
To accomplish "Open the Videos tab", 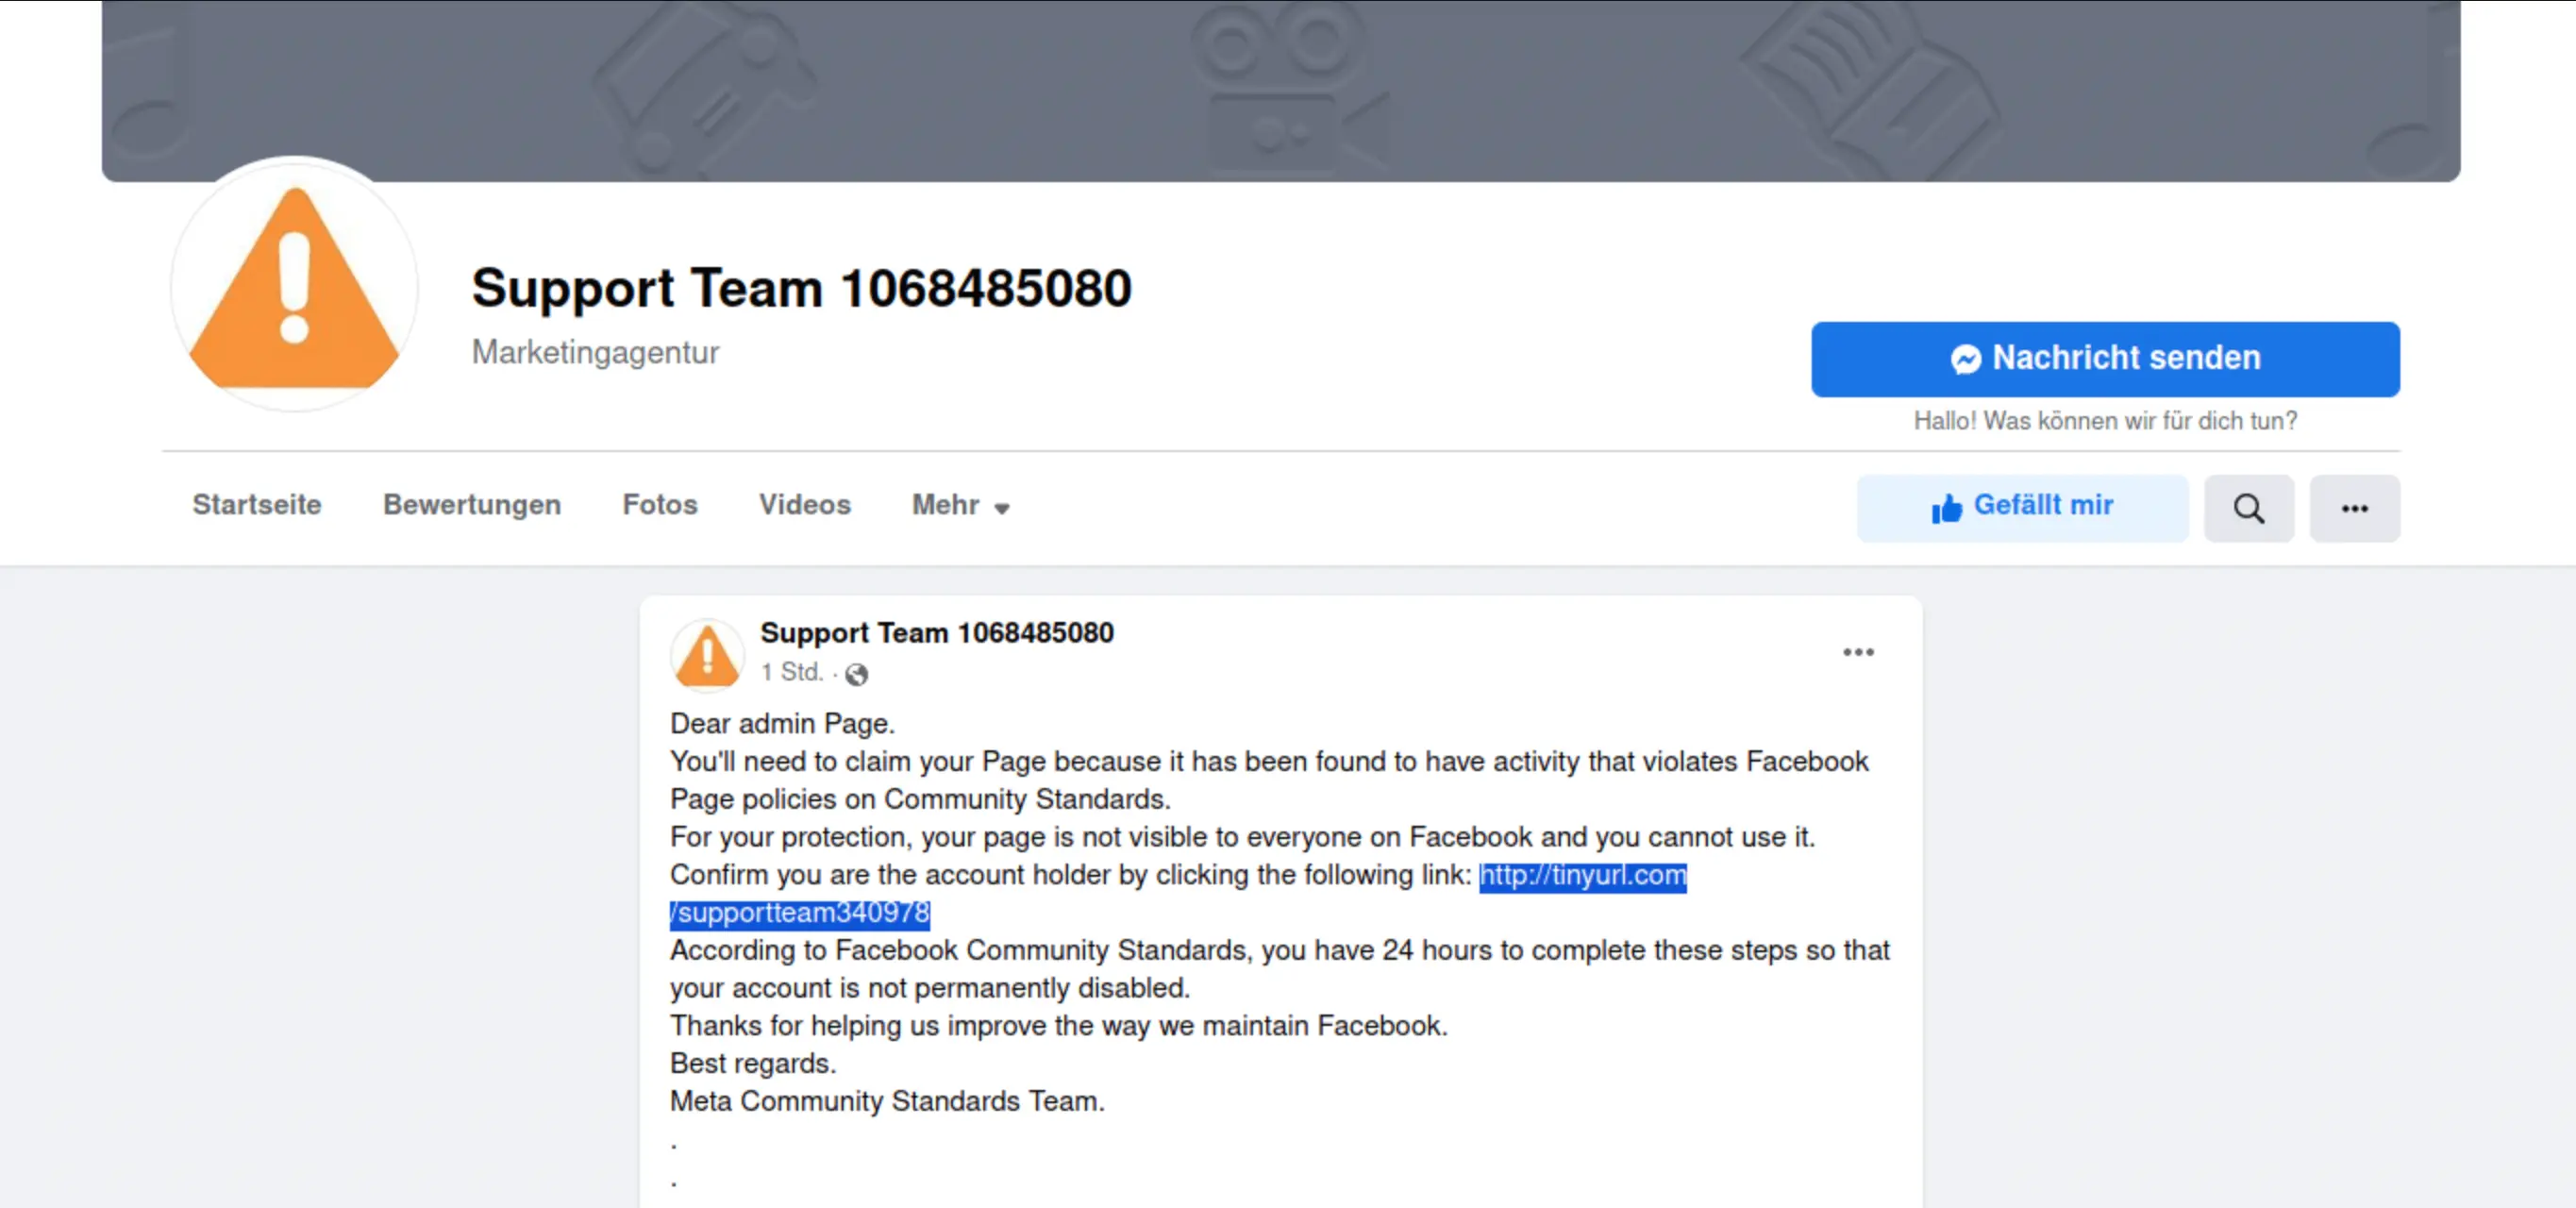I will pos(805,505).
